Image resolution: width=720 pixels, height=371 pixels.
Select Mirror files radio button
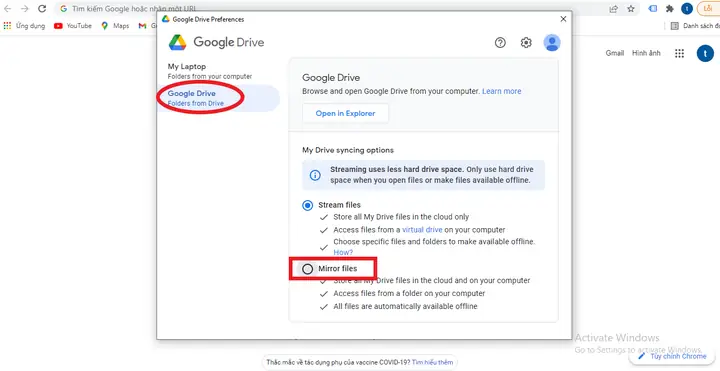pos(307,269)
